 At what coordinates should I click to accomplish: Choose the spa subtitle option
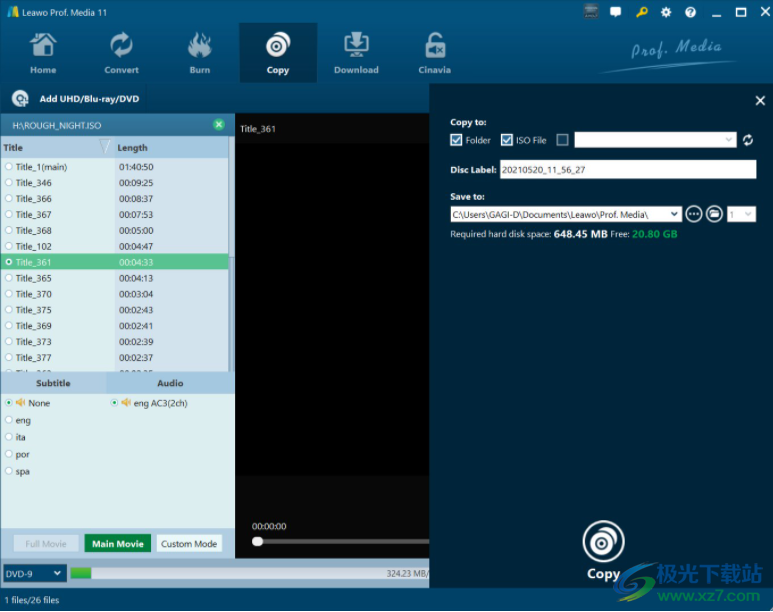8,471
